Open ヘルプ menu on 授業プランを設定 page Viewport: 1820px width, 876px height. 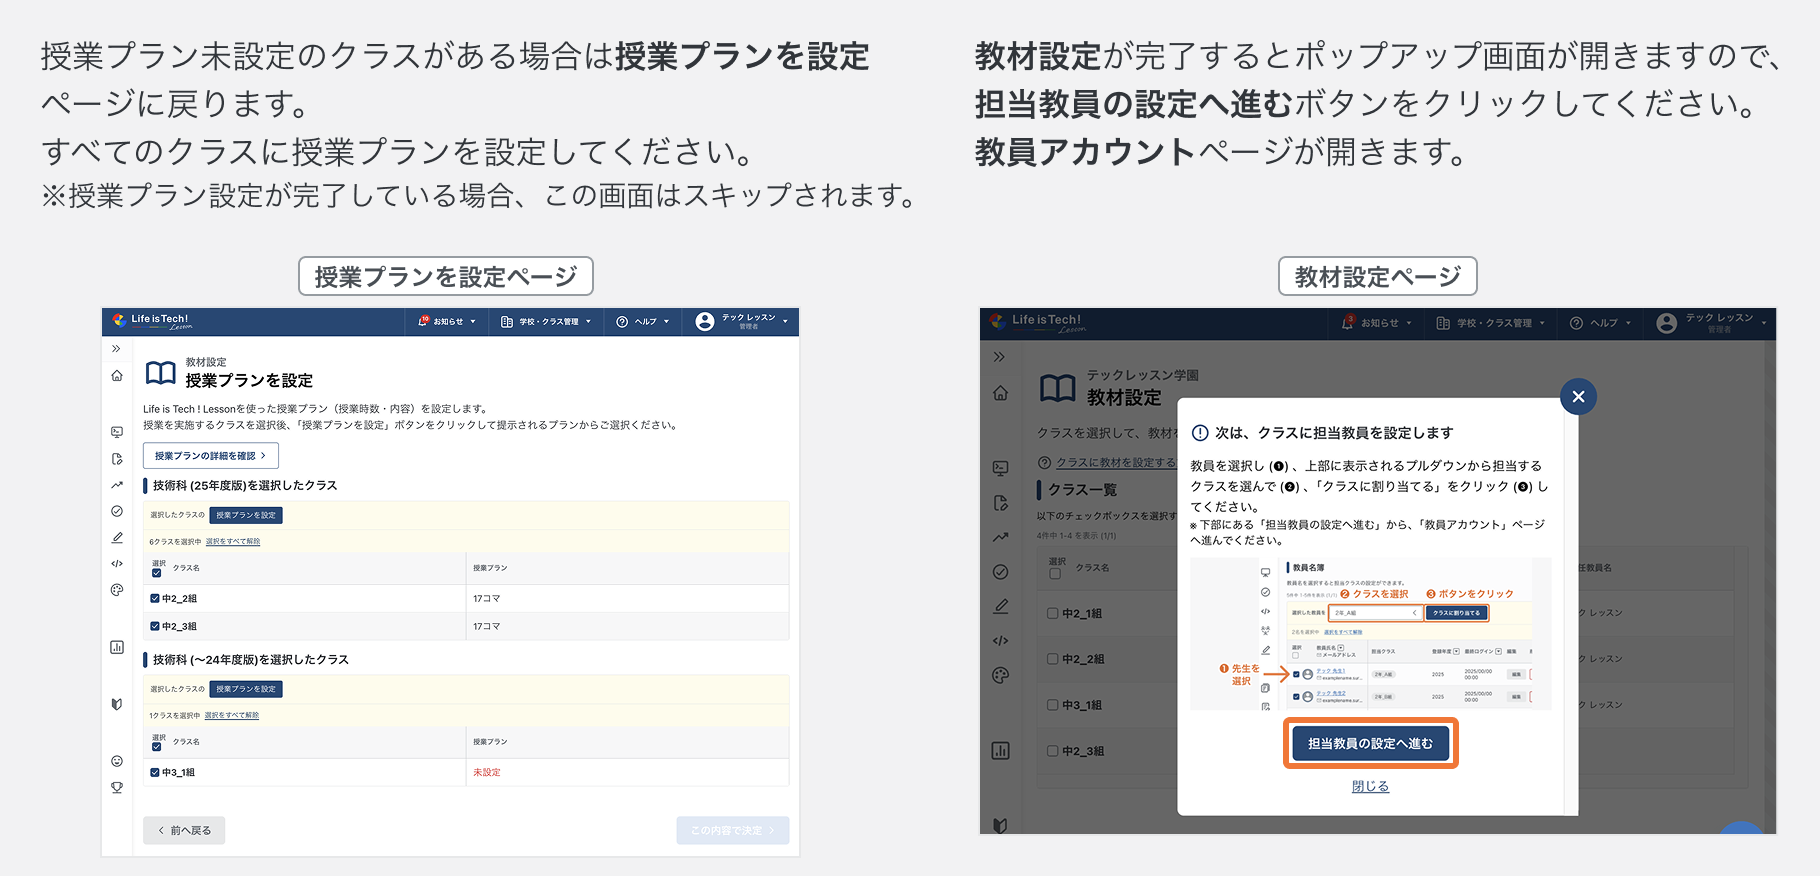643,322
